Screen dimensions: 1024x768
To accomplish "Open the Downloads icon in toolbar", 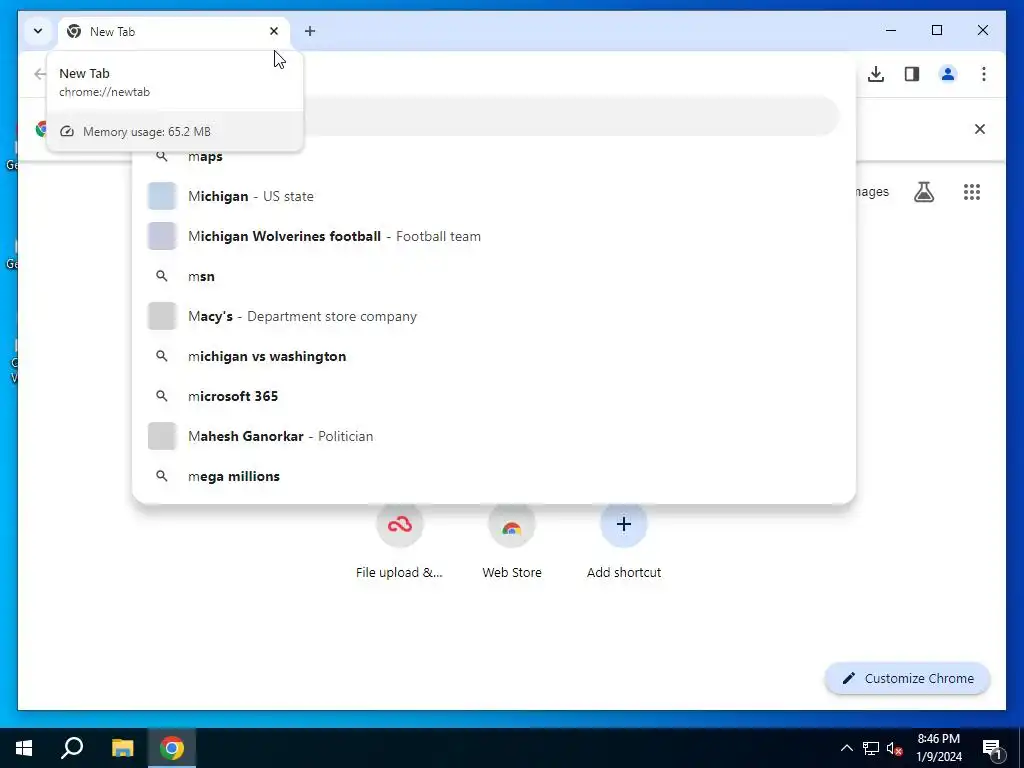I will tap(876, 74).
